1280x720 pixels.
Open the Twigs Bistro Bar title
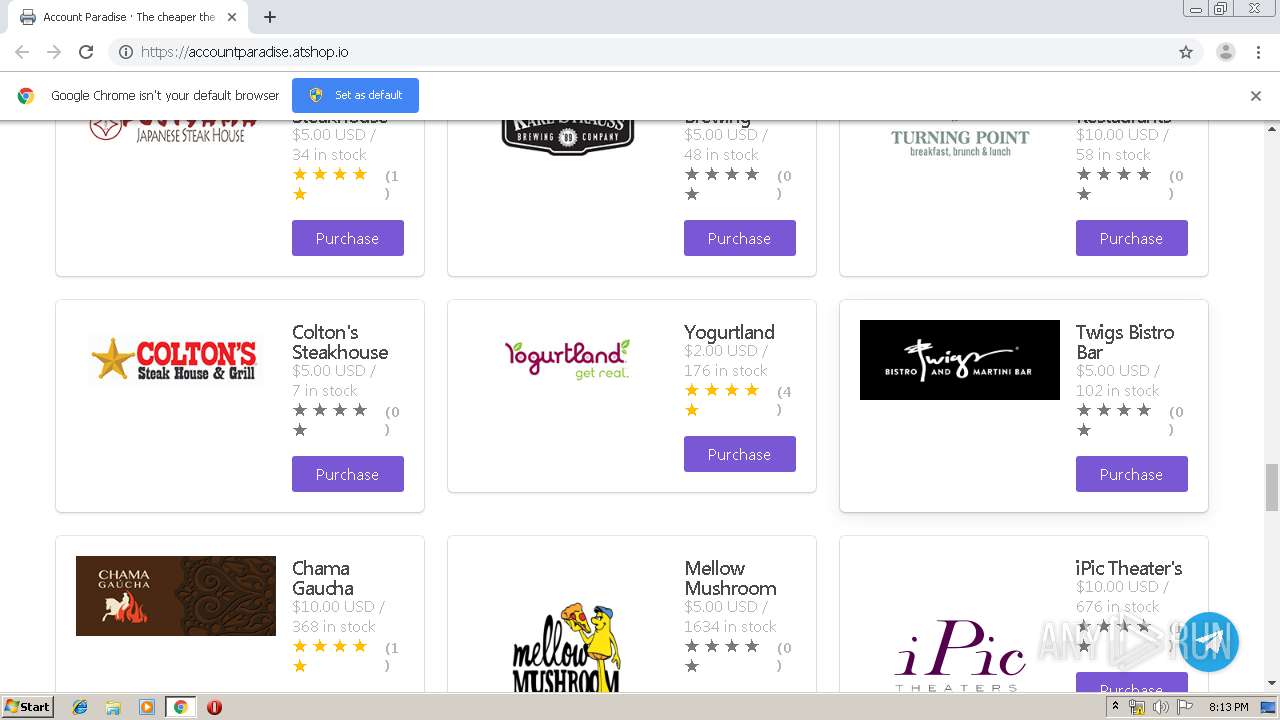tap(1125, 342)
